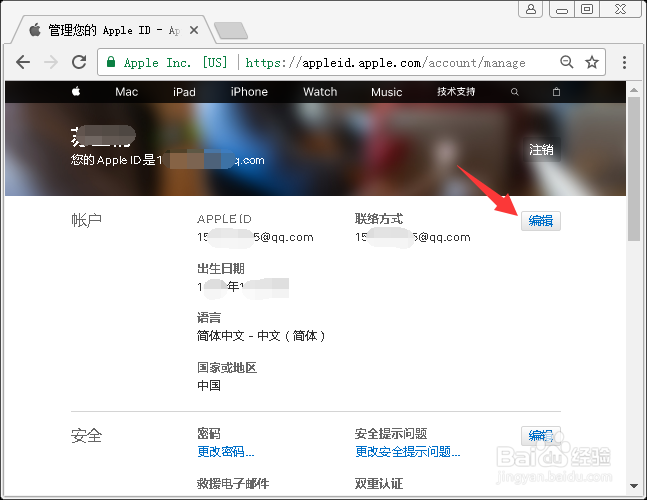Viewport: 647px width, 500px height.
Task: Open Chrome three-dot menu
Action: point(624,62)
